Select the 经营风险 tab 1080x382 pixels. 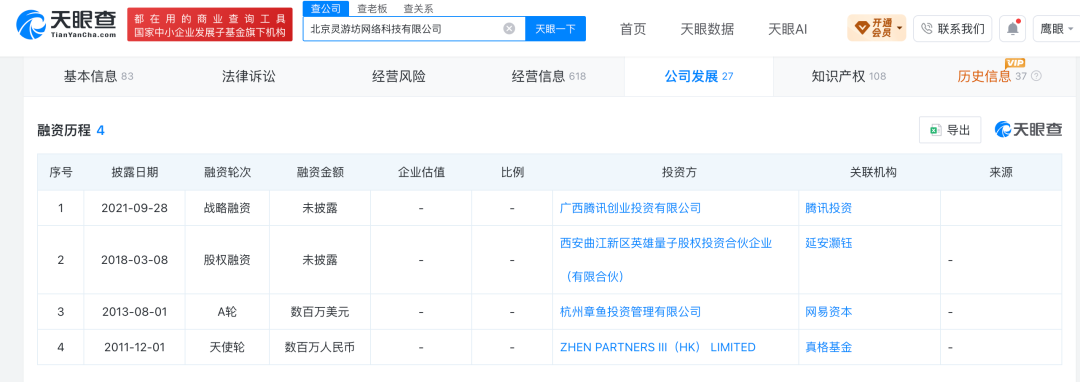(399, 76)
